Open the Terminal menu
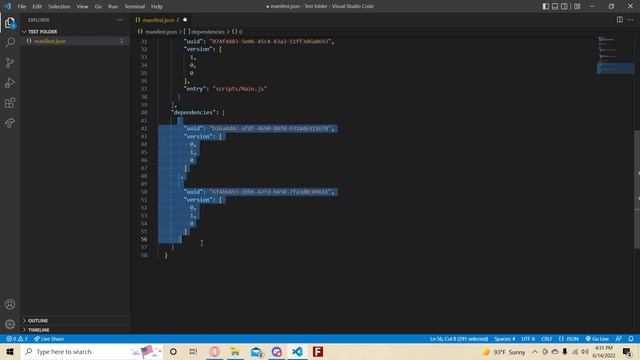 134,7
